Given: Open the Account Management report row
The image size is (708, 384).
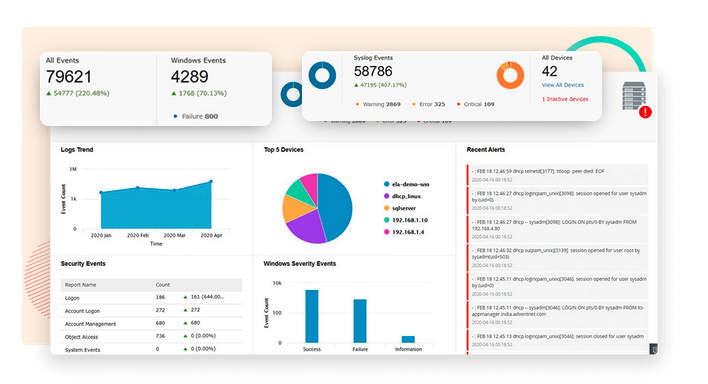Looking at the screenshot, I should pos(151,323).
